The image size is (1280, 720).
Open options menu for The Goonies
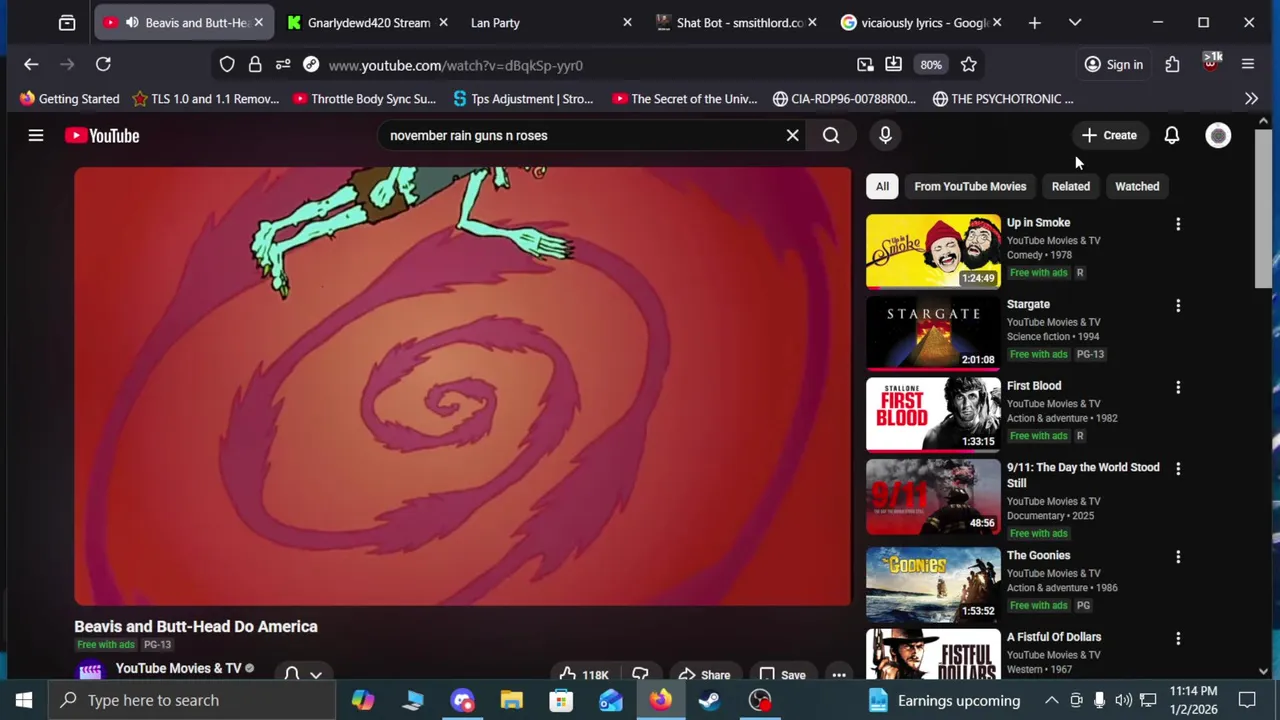1178,557
